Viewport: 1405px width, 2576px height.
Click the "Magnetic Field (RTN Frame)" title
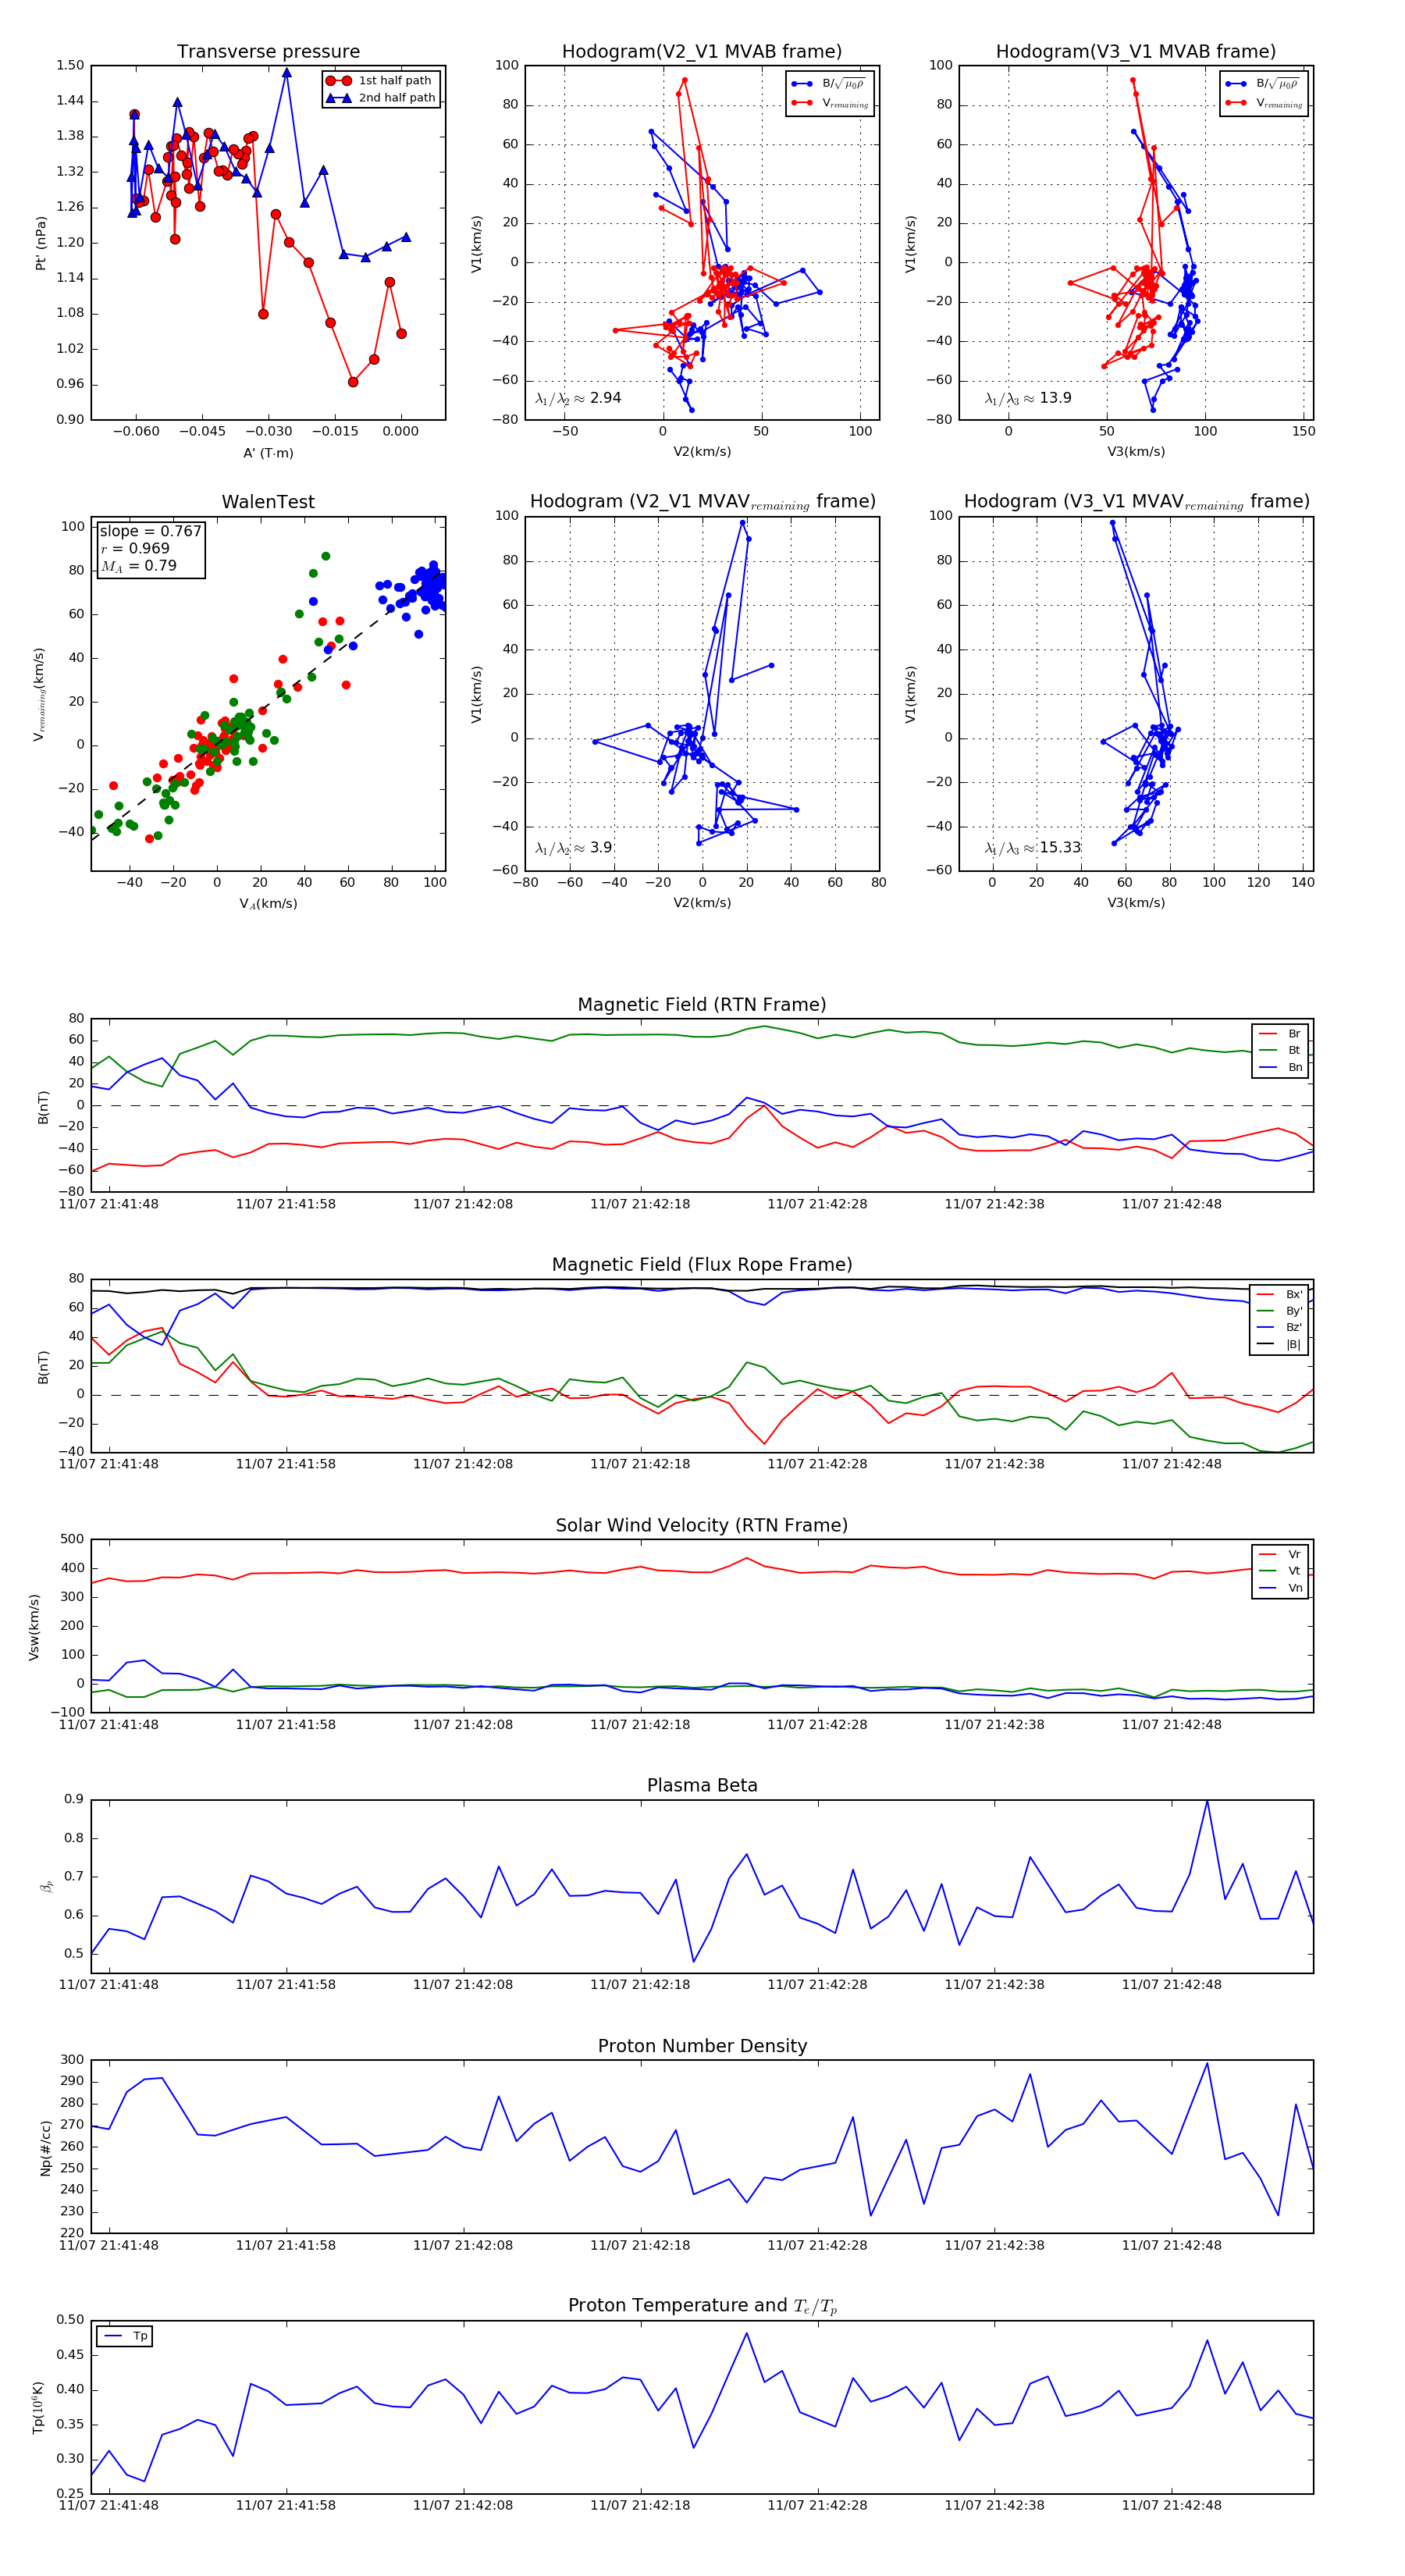tap(702, 1005)
